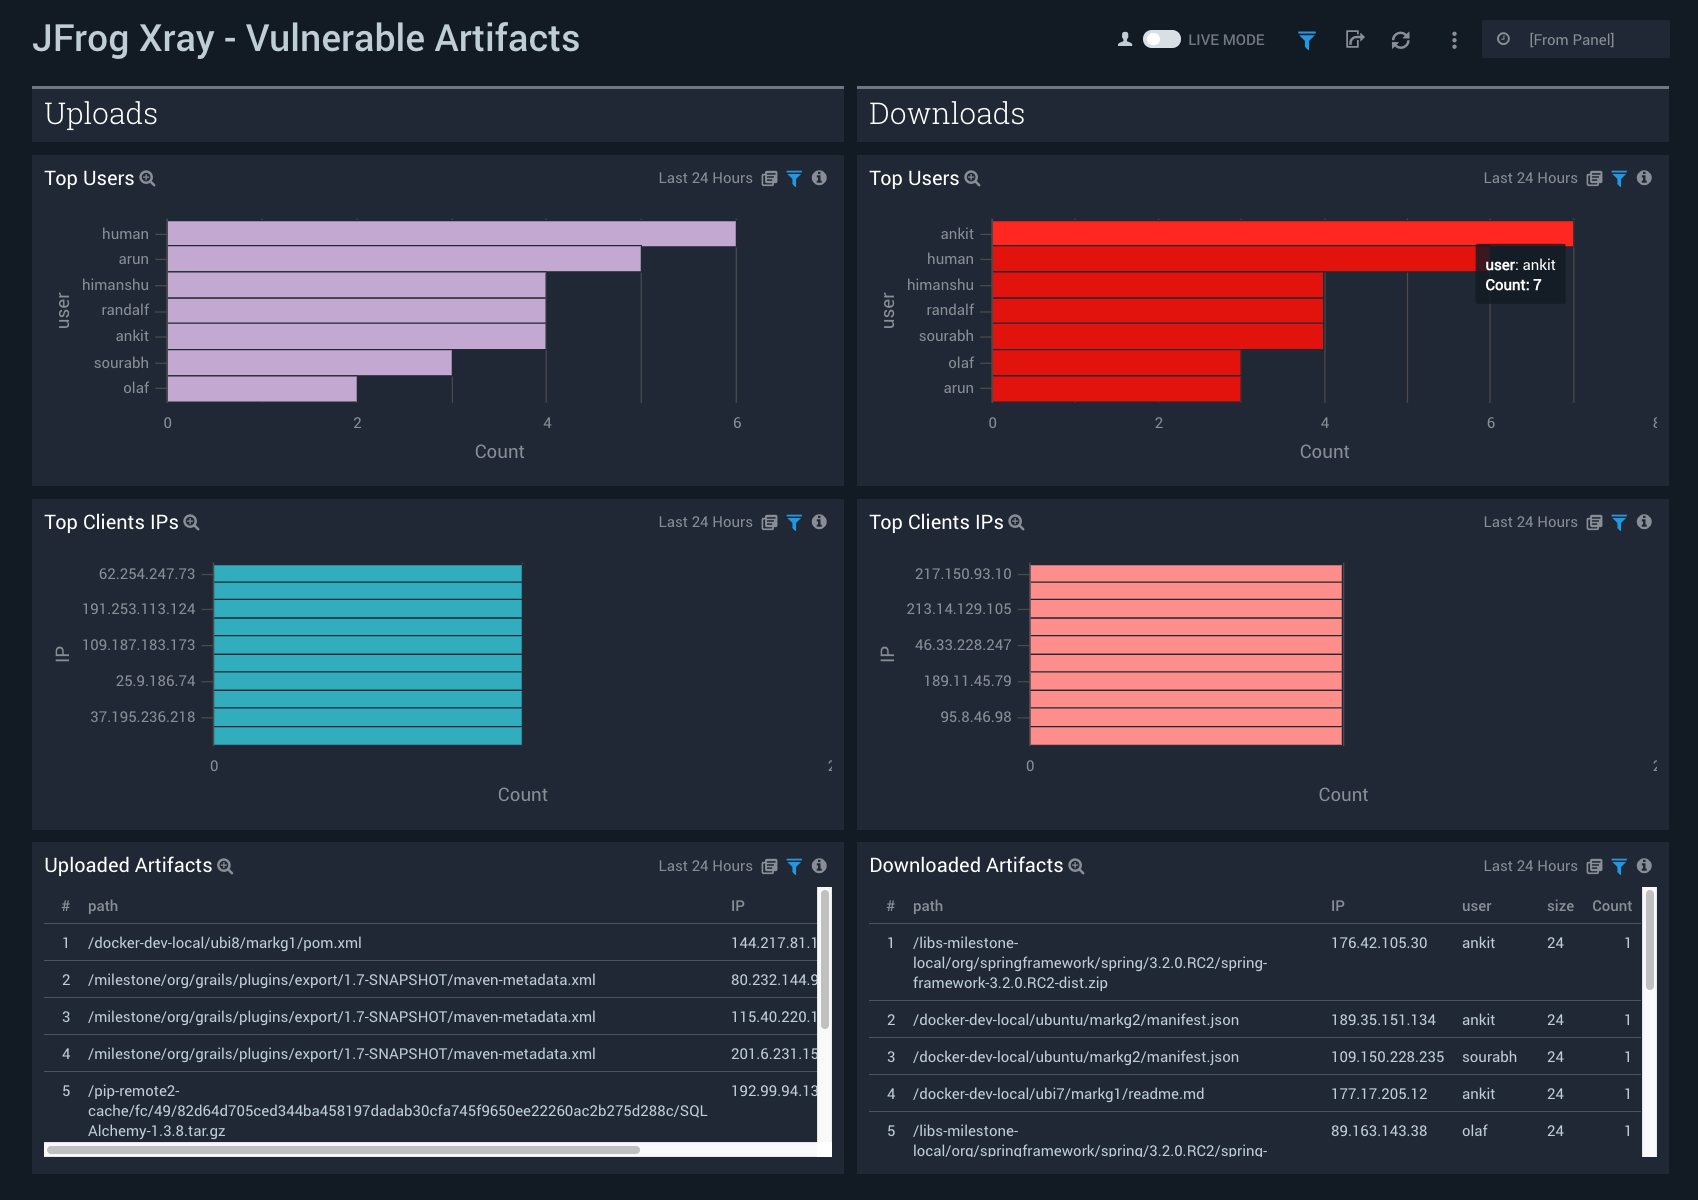Open the [From Panel] time range picker
Screen dimensions: 1698x1200
click(1574, 40)
